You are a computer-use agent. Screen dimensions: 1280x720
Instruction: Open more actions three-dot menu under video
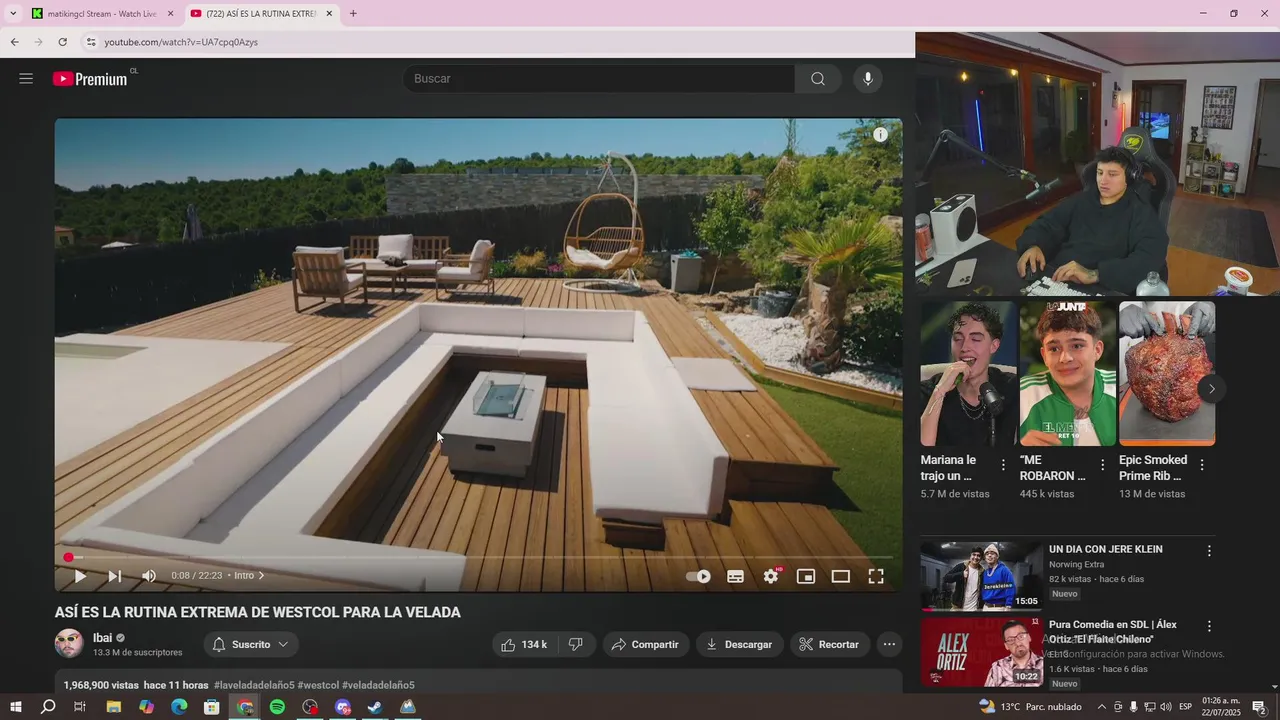coord(889,645)
